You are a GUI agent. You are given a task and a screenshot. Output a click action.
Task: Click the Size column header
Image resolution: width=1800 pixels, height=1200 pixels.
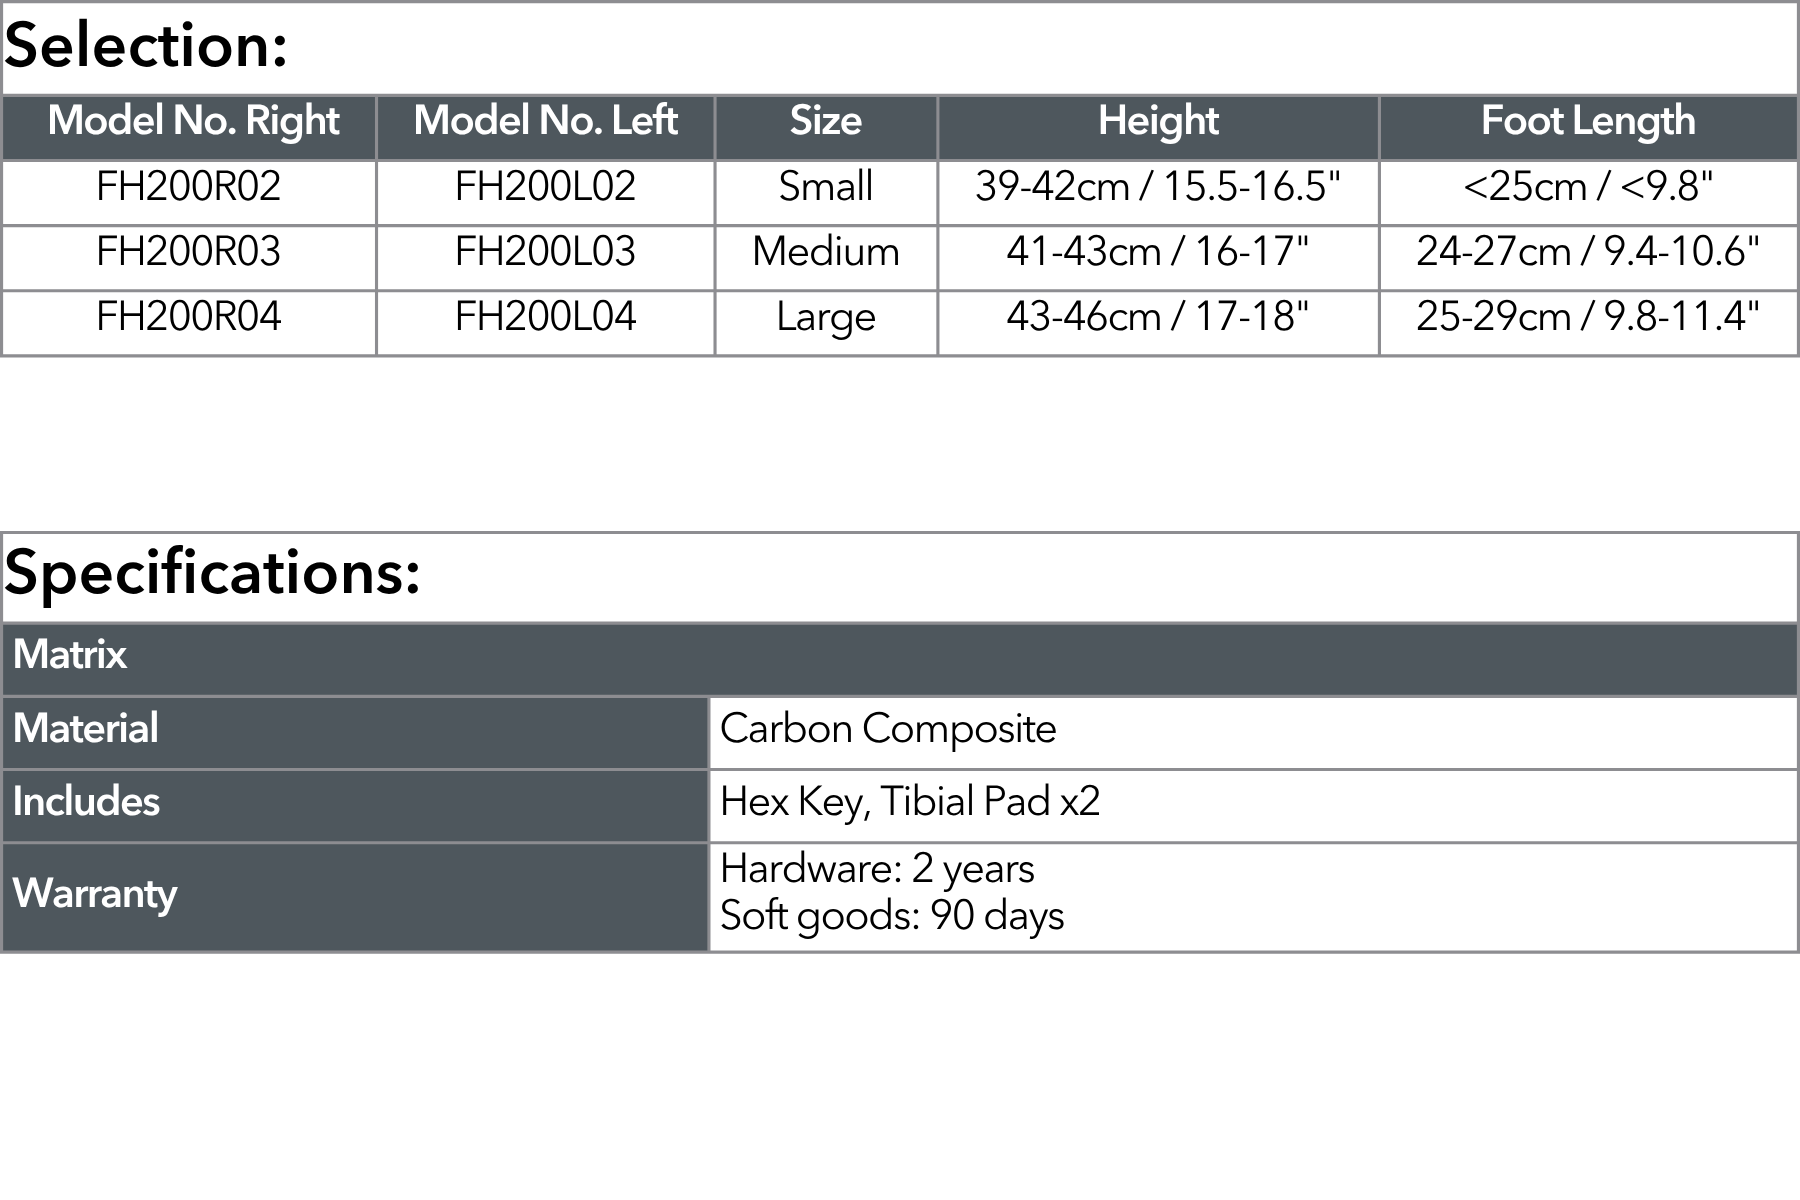[x=826, y=122]
